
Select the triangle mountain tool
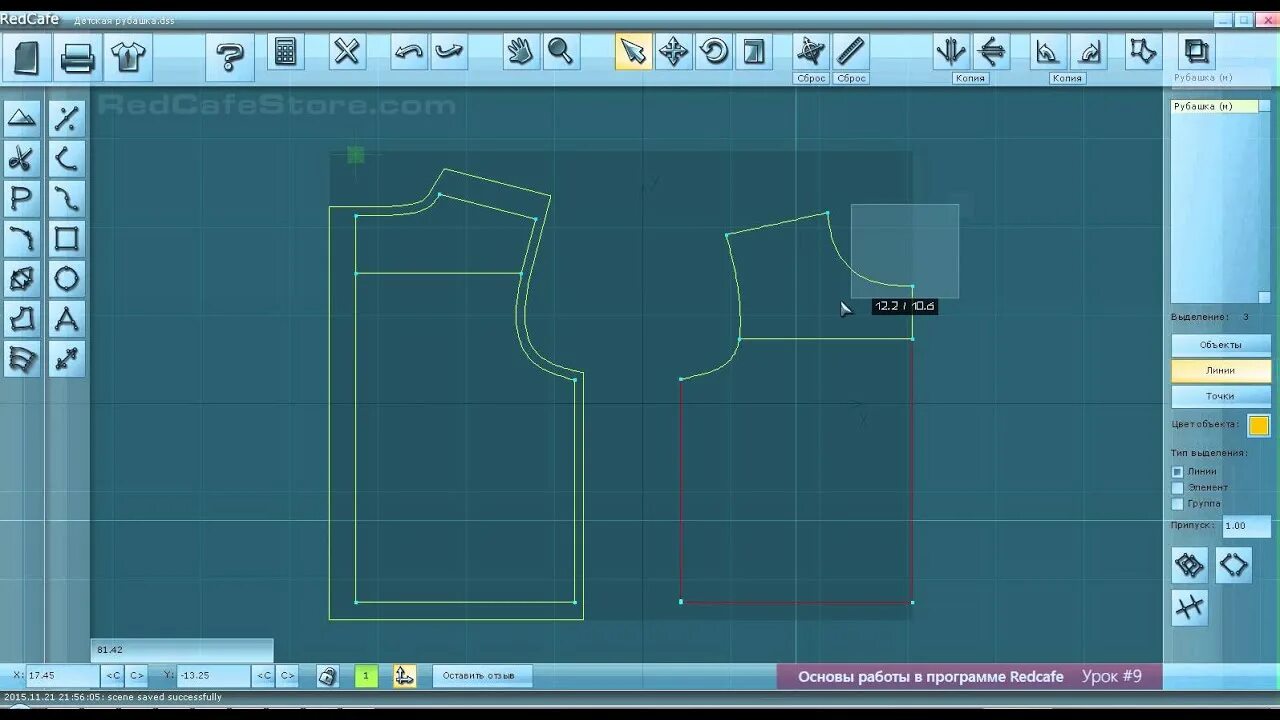(x=22, y=119)
